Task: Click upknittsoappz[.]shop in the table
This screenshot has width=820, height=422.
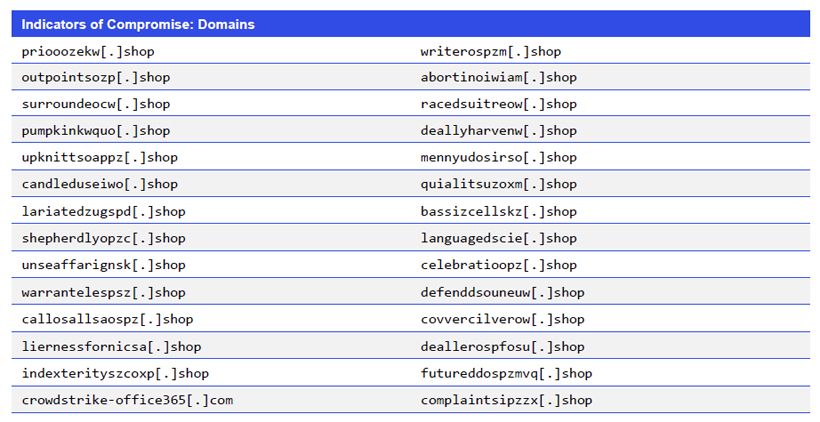Action: click(100, 158)
